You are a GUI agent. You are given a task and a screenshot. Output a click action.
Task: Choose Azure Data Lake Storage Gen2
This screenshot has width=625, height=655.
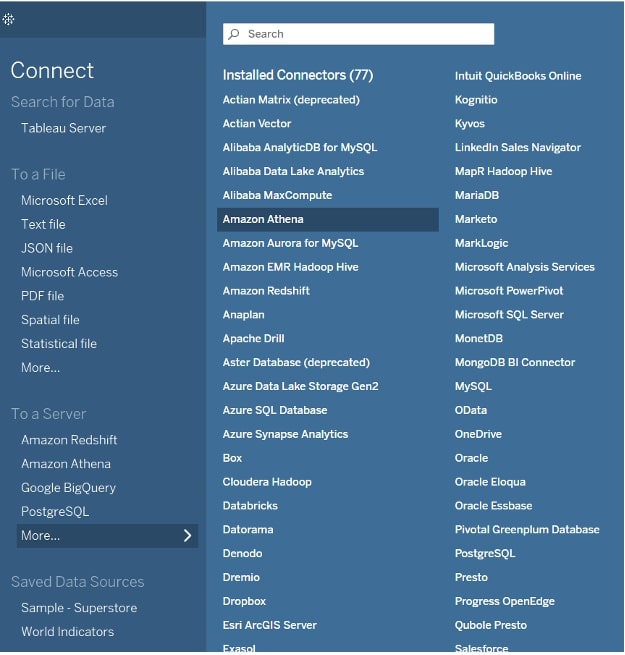[300, 386]
